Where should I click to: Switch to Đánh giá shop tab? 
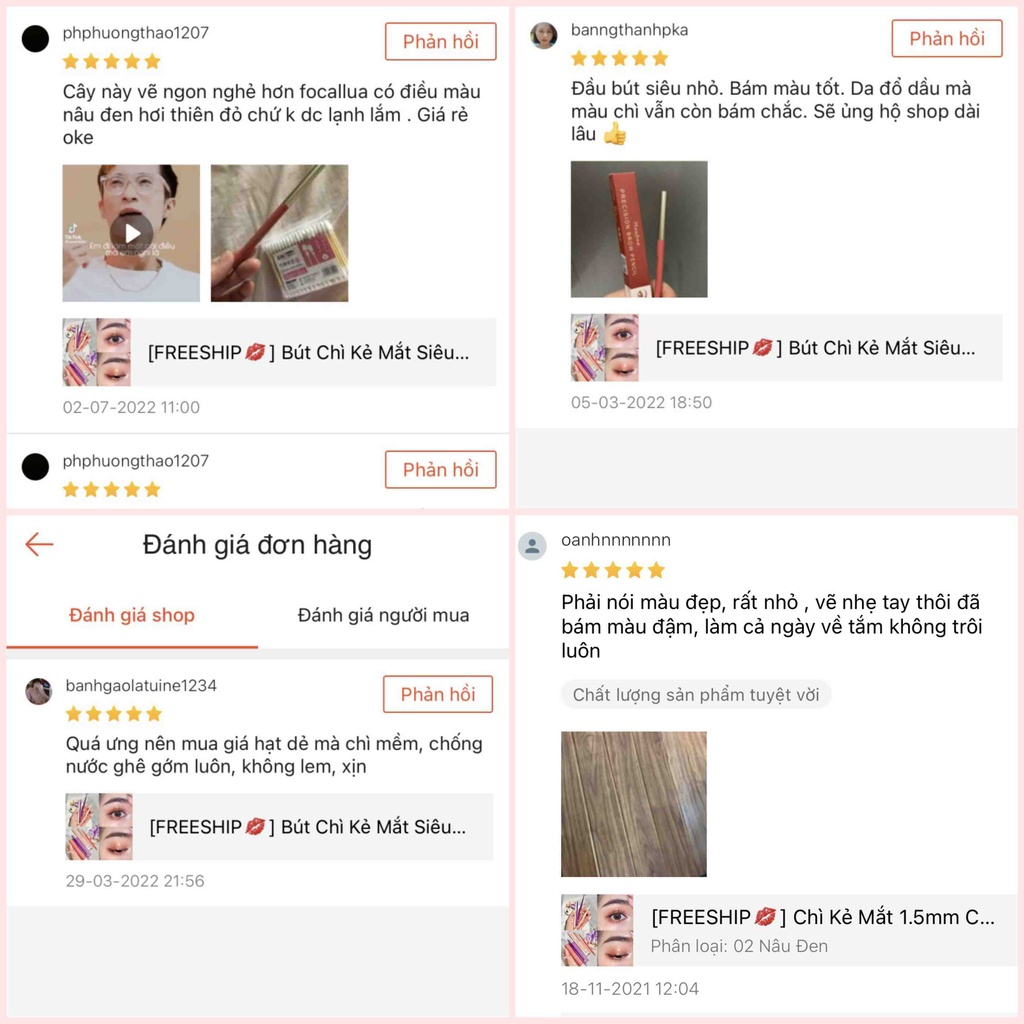[132, 615]
